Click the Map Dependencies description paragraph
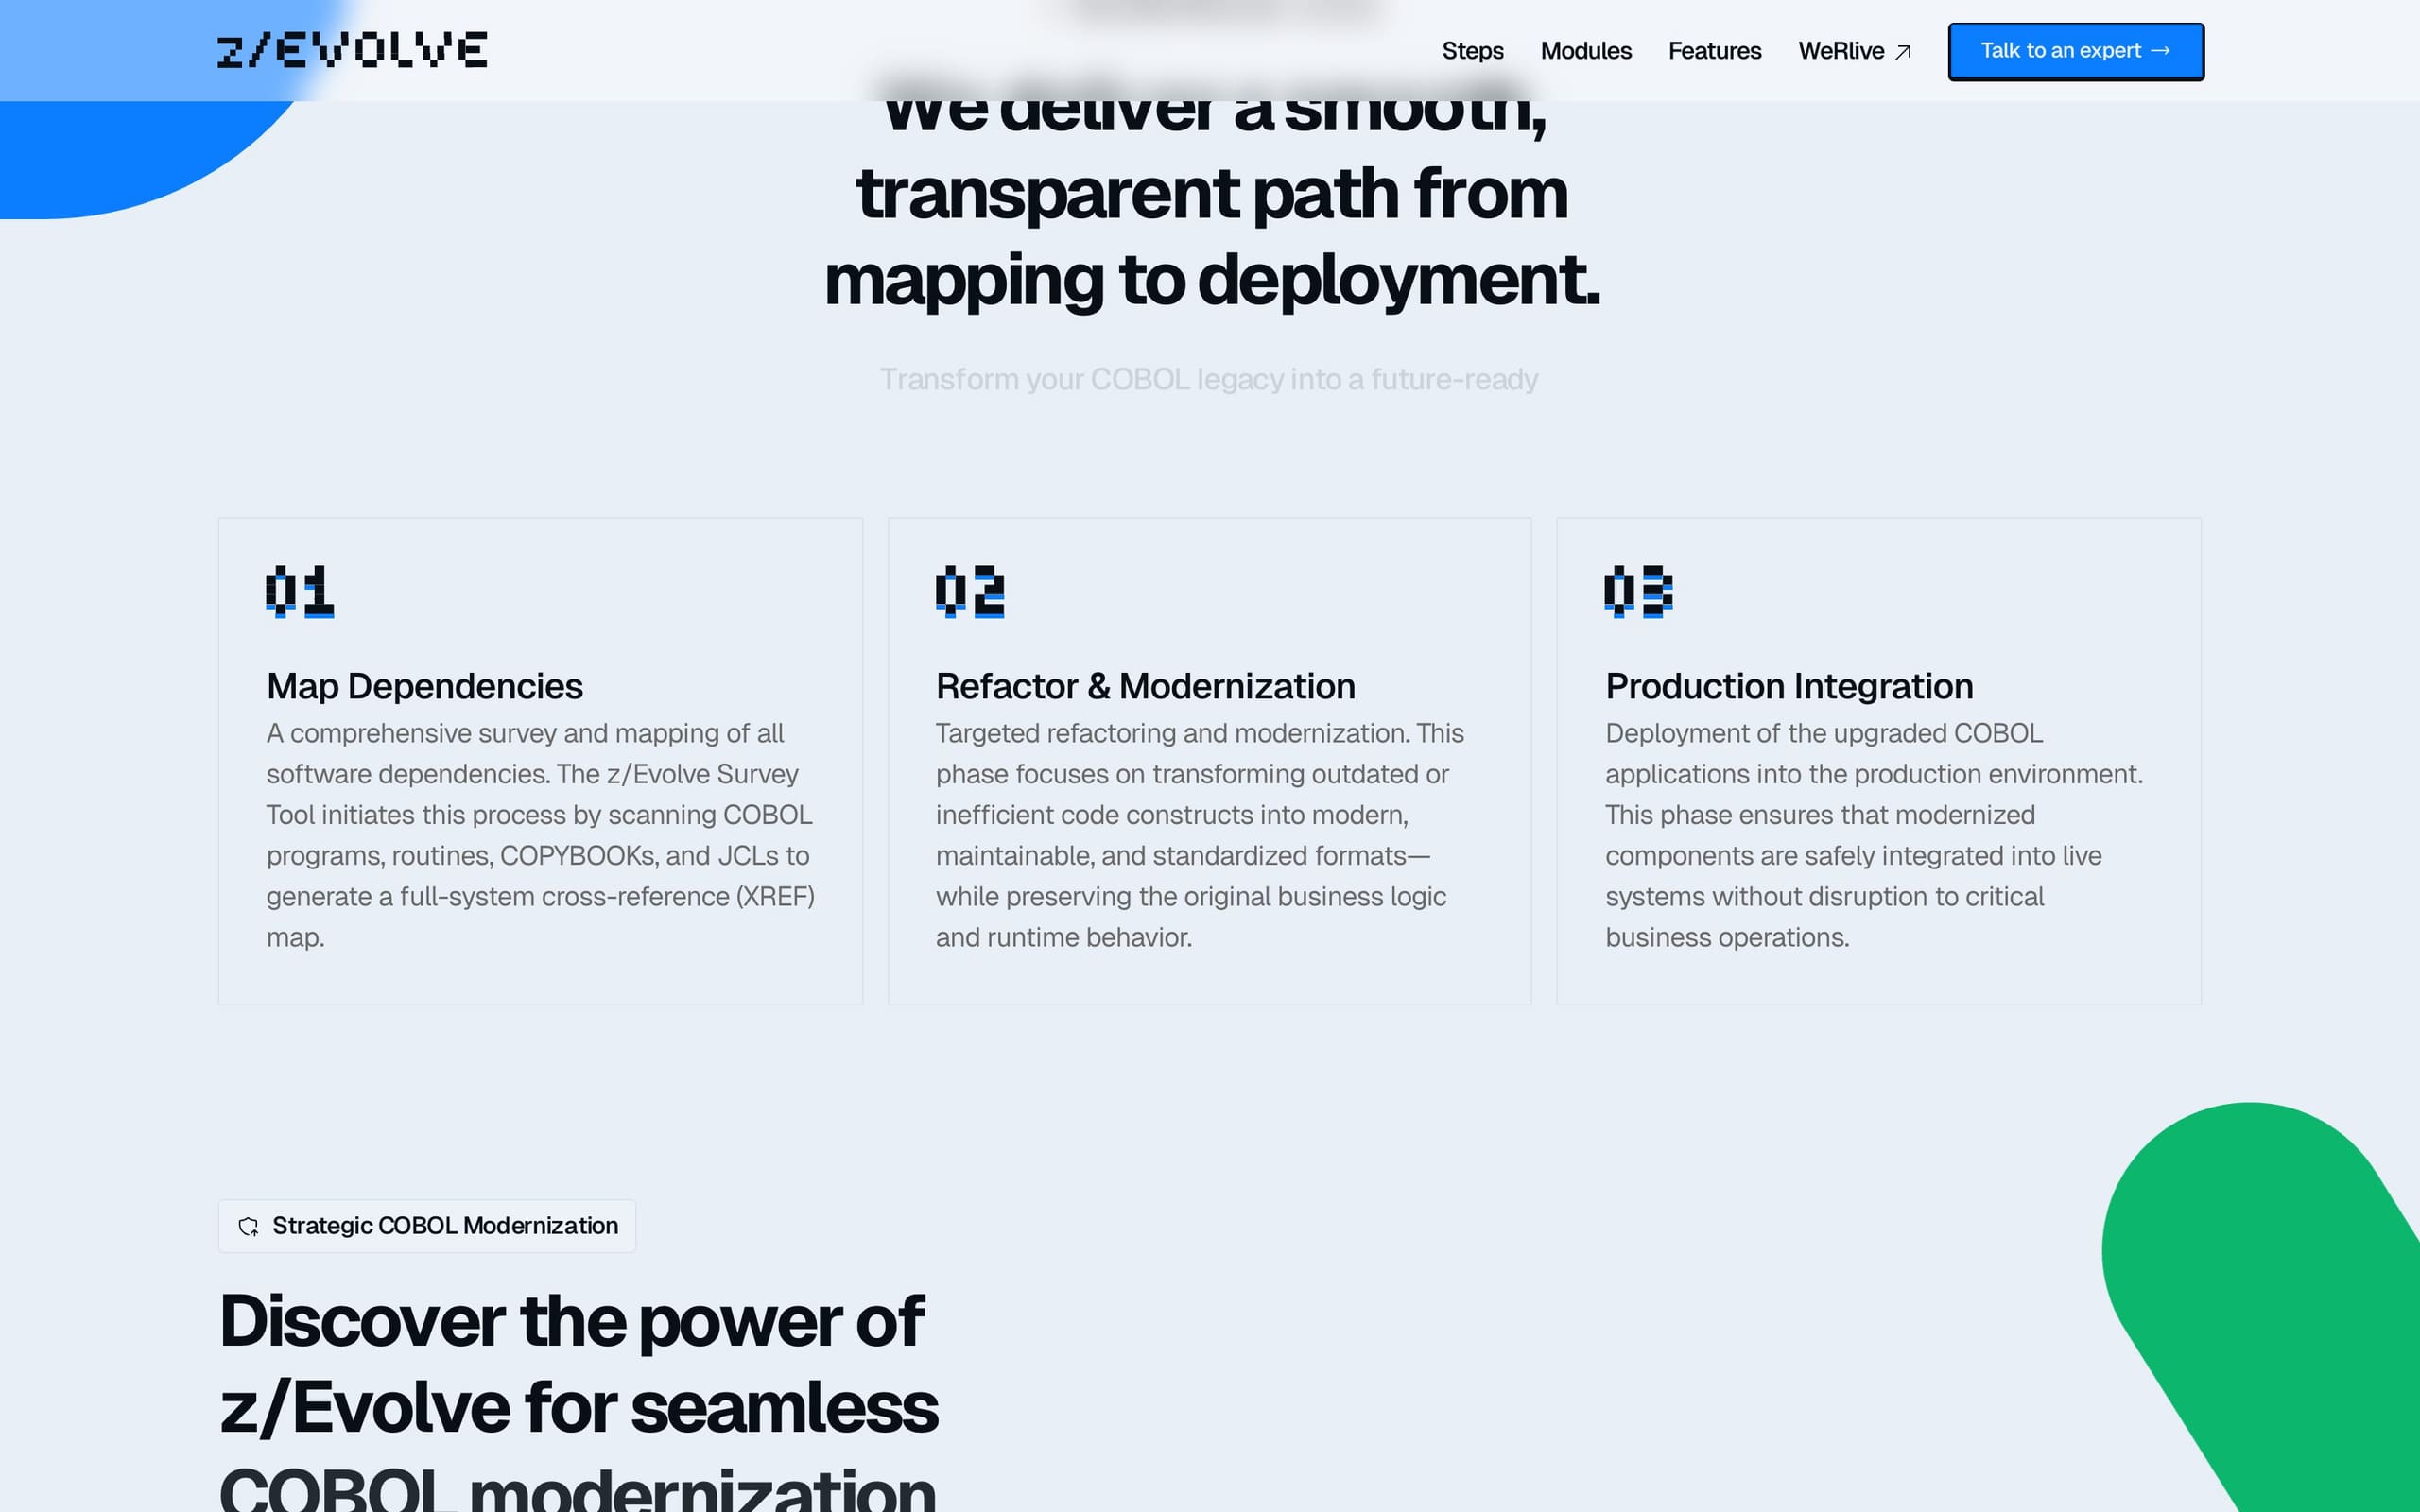The image size is (2420, 1512). 540,835
